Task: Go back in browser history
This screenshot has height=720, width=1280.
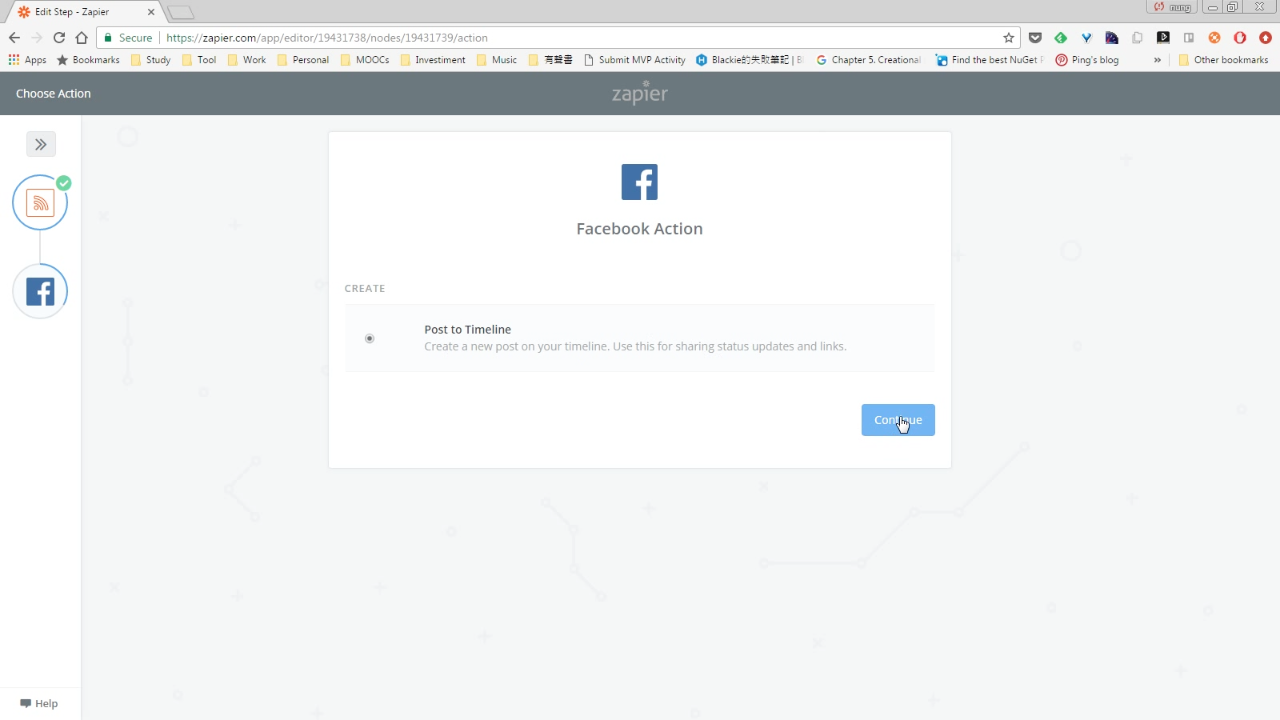Action: (14, 38)
